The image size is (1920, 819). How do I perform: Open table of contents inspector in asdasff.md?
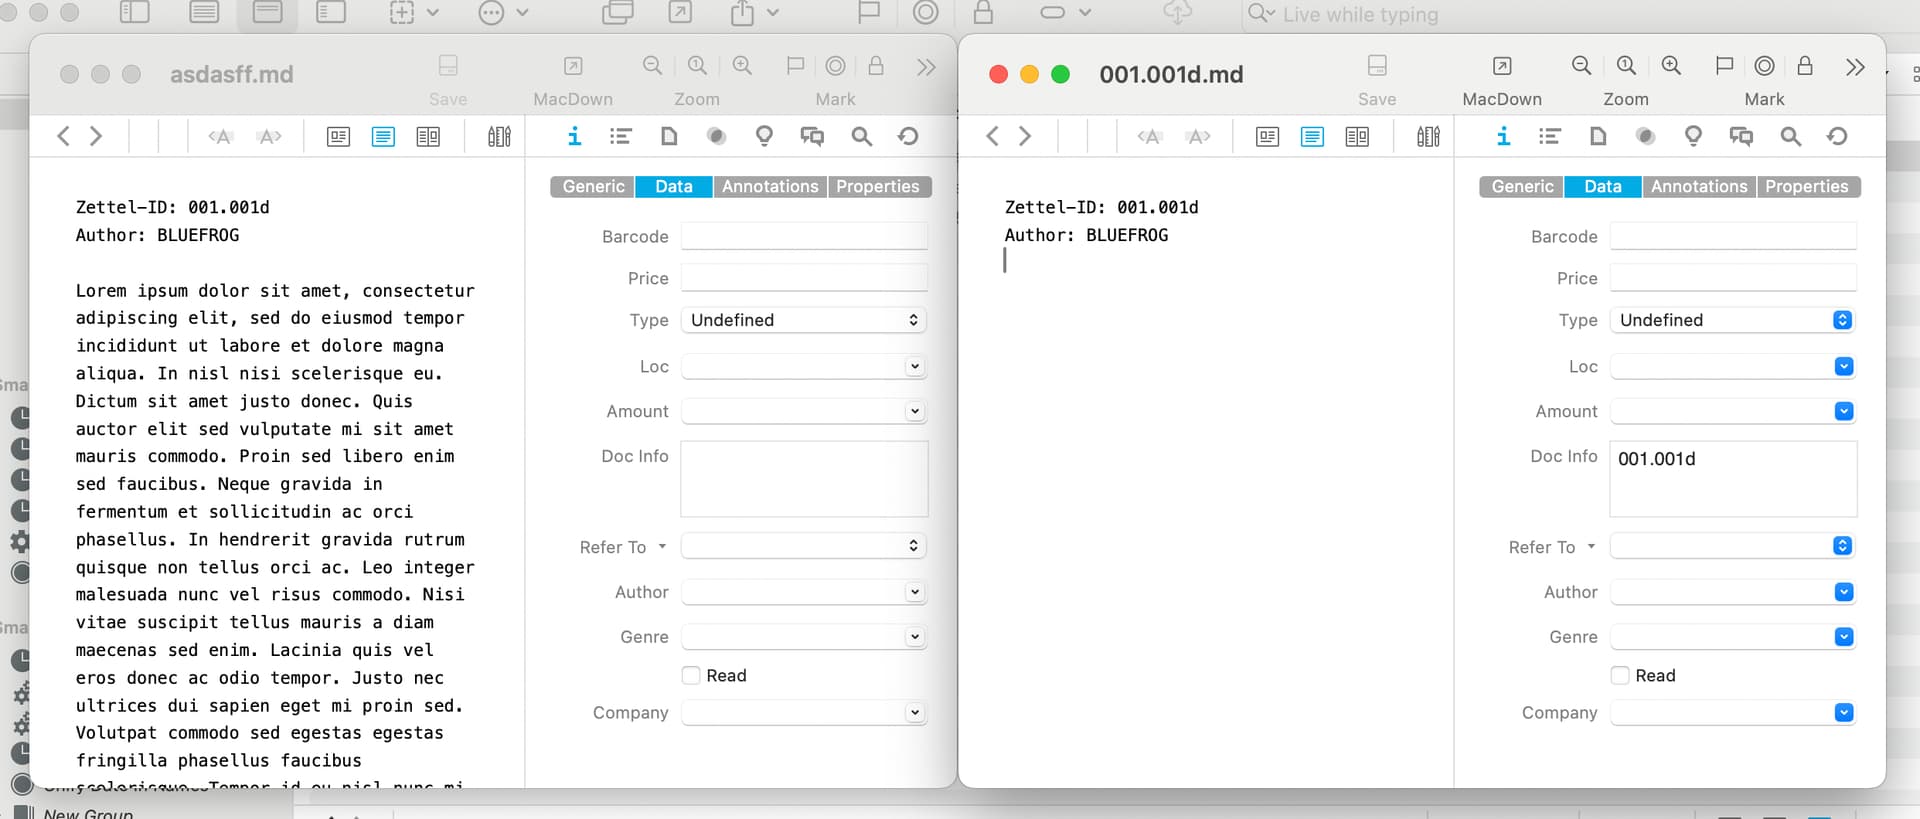621,137
